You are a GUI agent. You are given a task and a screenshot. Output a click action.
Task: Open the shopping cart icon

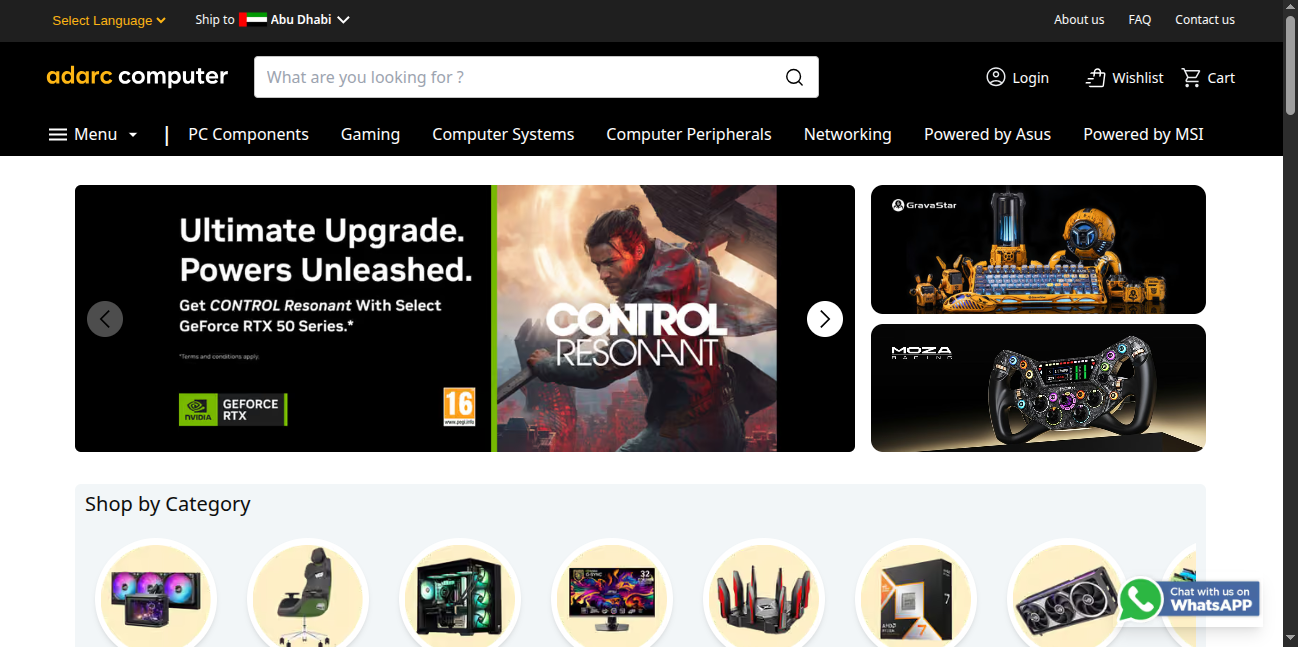click(1190, 77)
